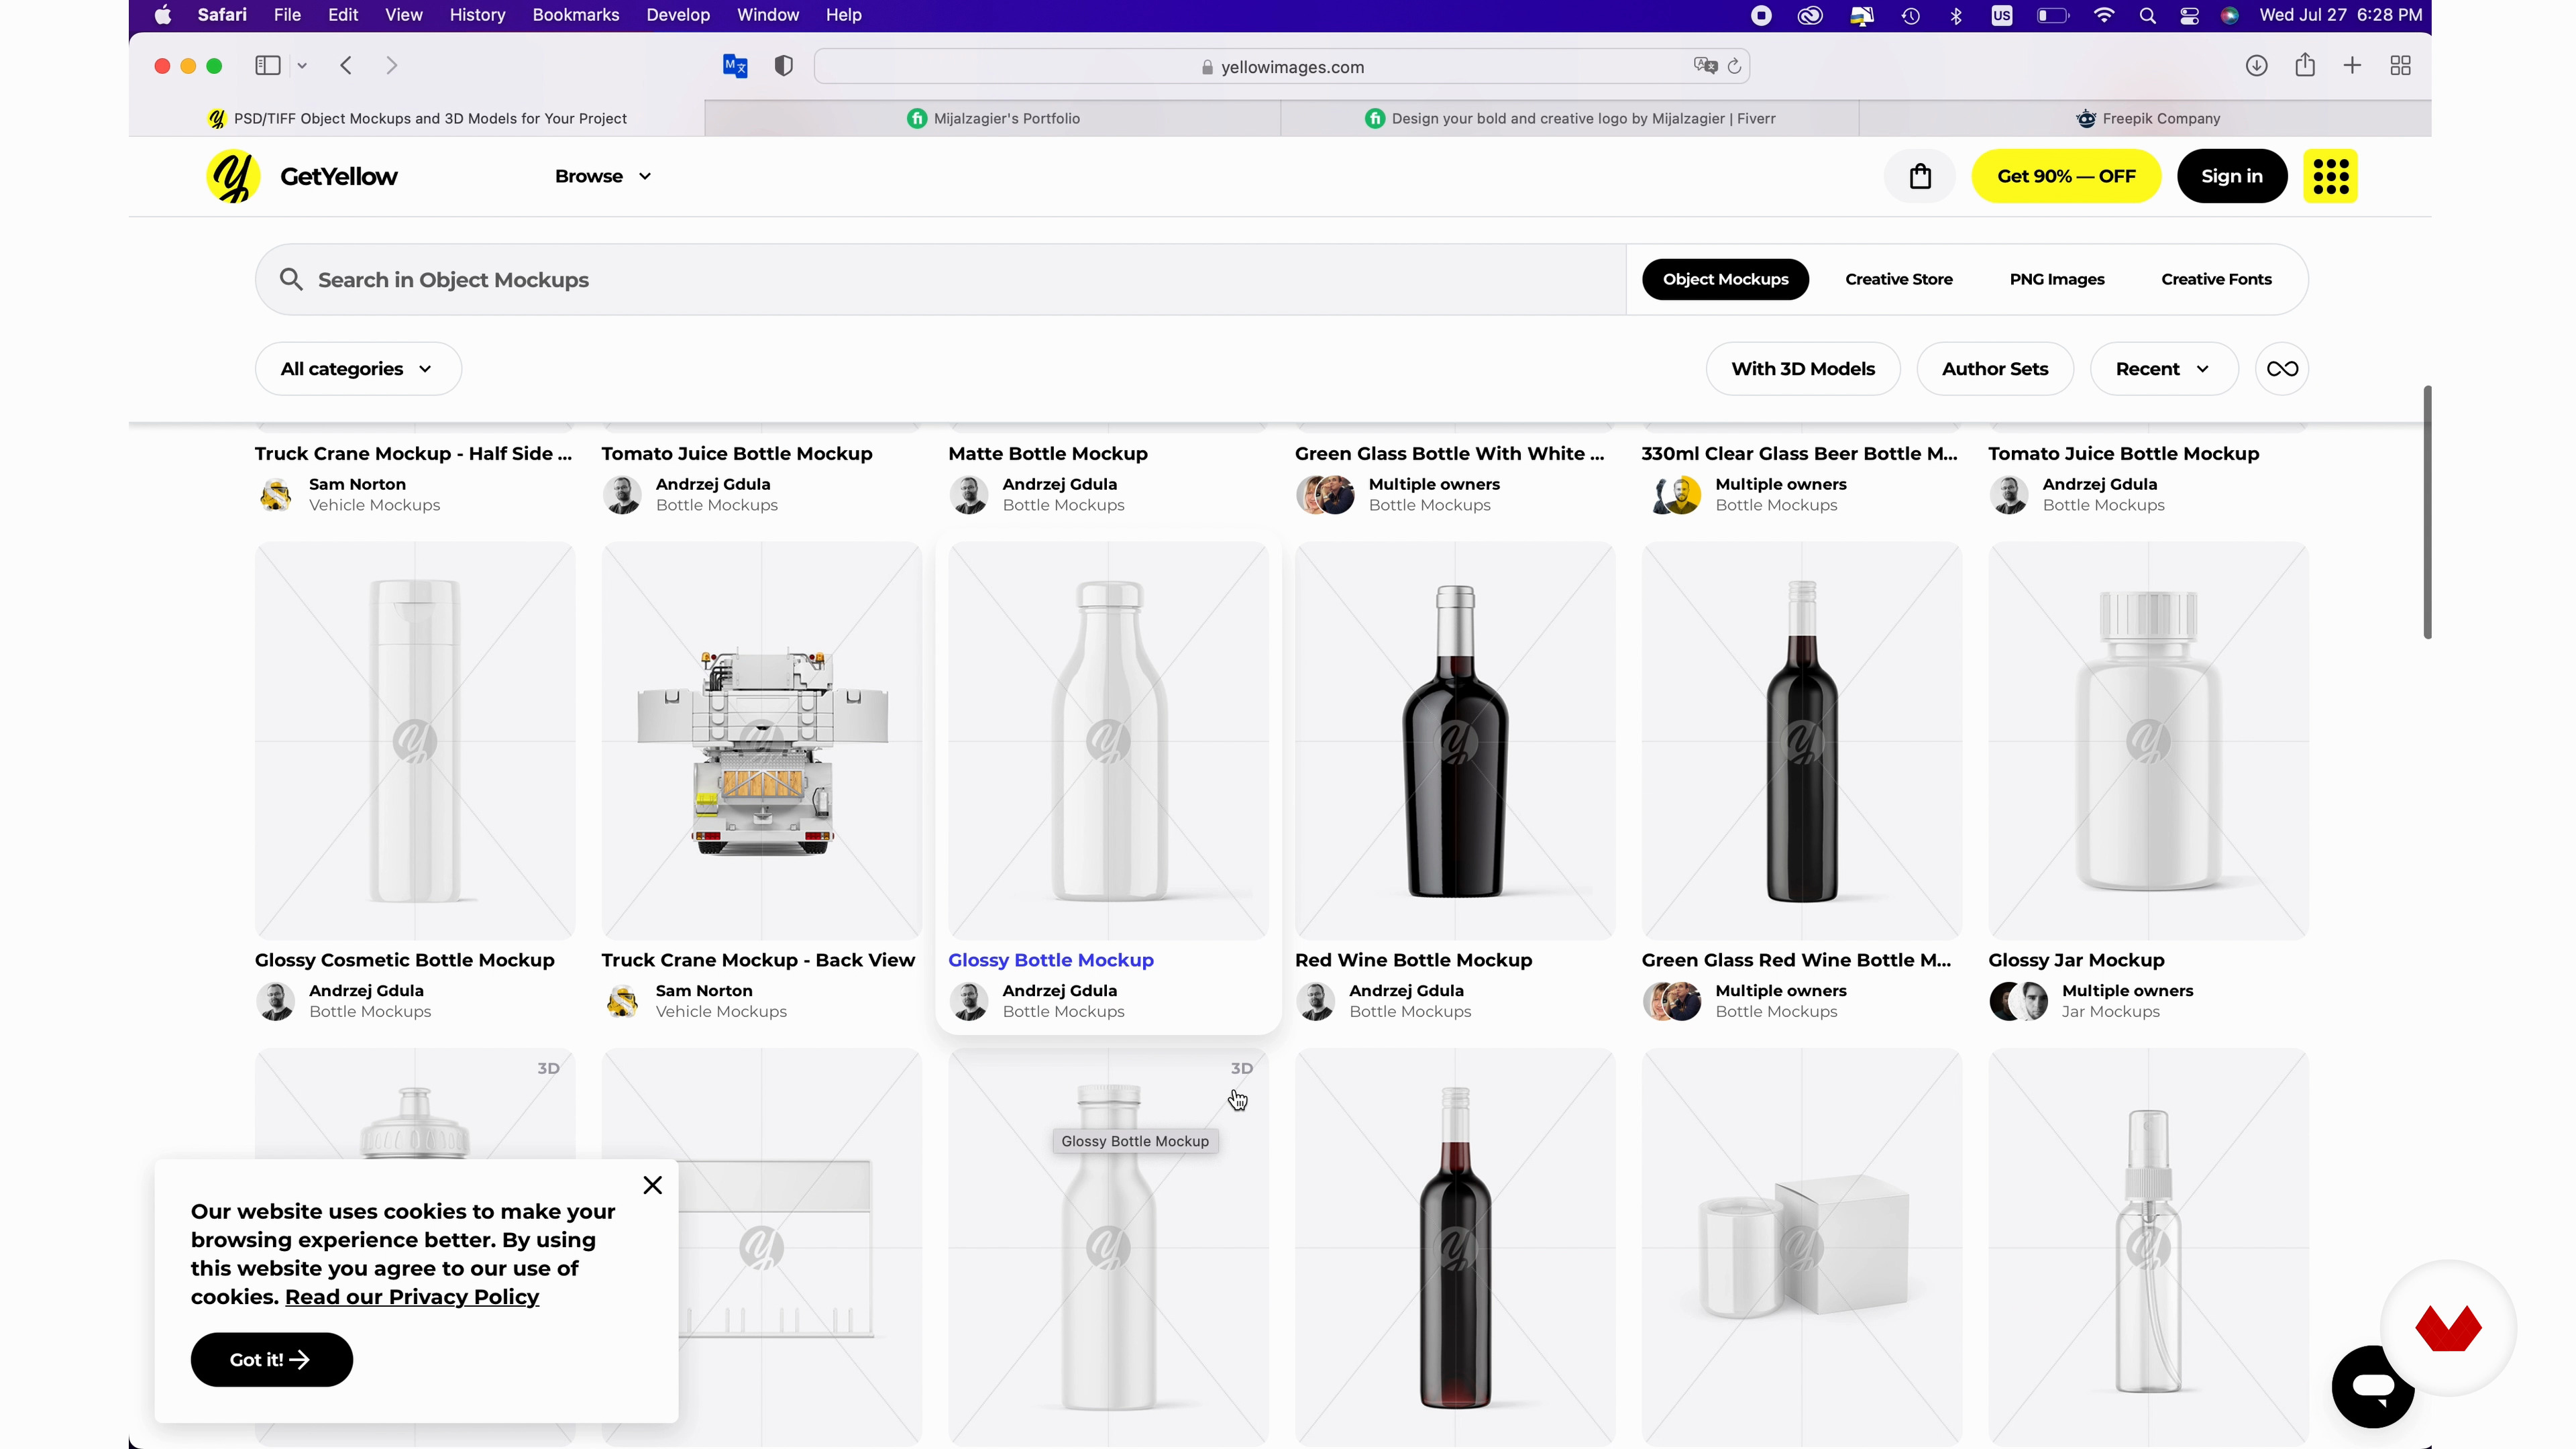Select the Object Mockups search scope

pos(1725,279)
